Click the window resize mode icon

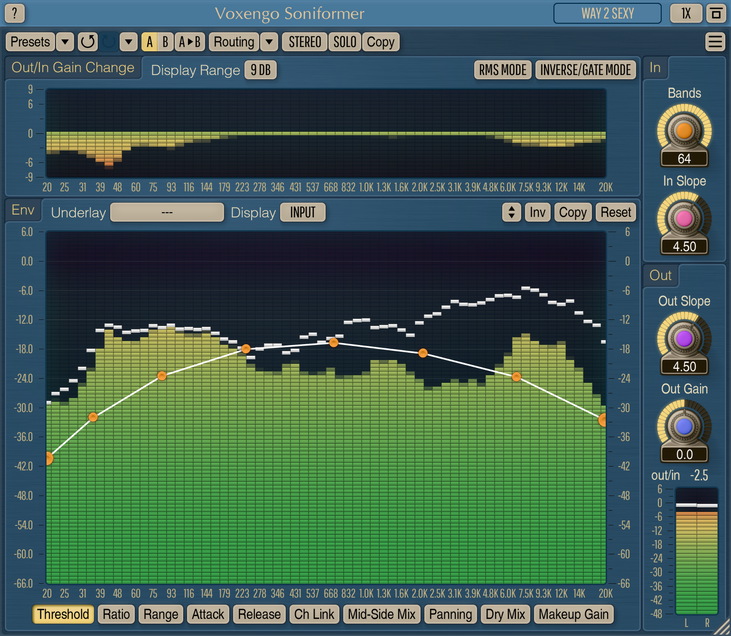[716, 14]
